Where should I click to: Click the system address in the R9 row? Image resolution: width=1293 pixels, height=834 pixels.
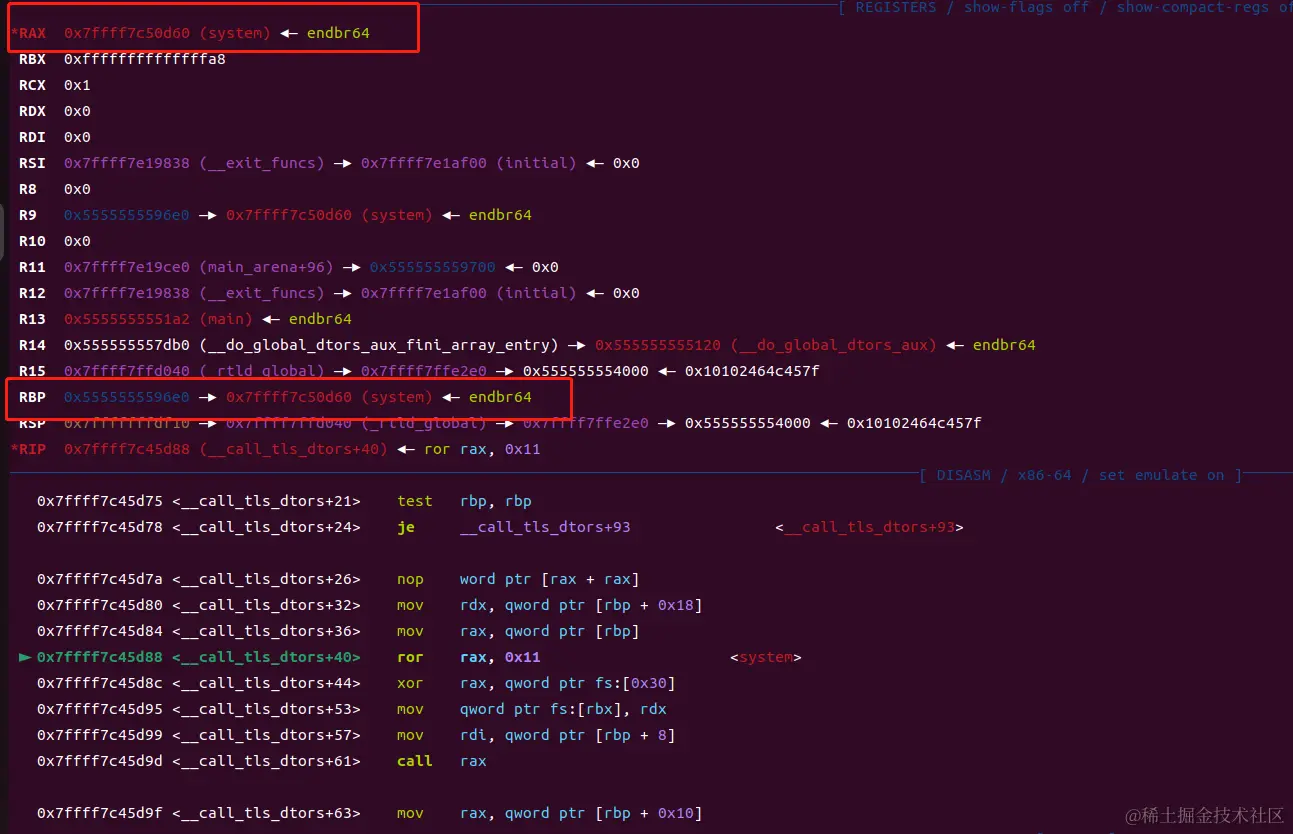click(329, 215)
